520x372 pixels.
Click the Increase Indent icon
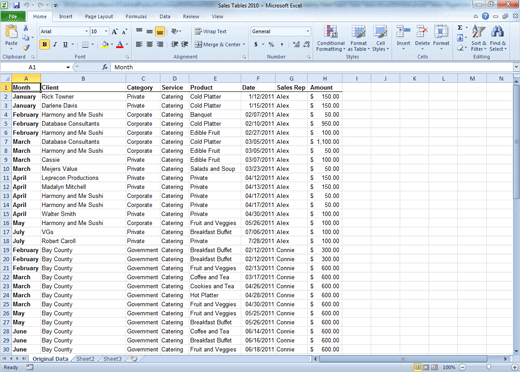(185, 44)
